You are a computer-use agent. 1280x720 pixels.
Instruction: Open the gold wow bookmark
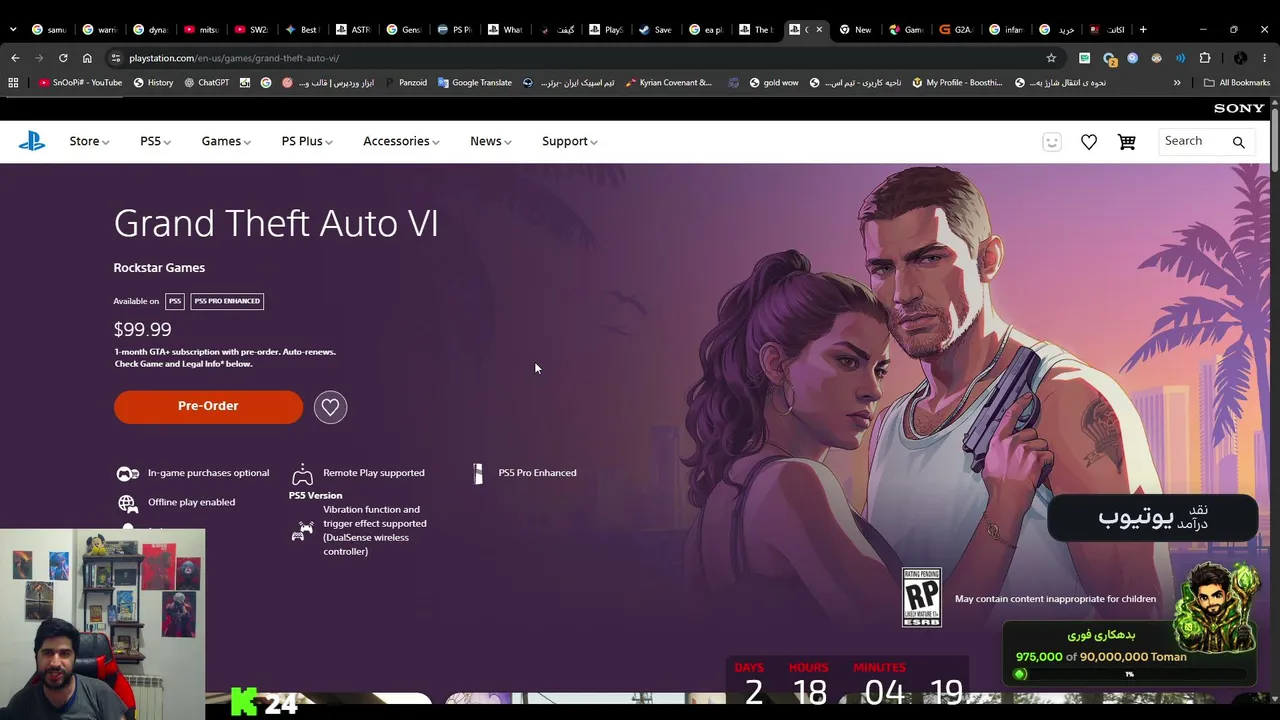[776, 83]
